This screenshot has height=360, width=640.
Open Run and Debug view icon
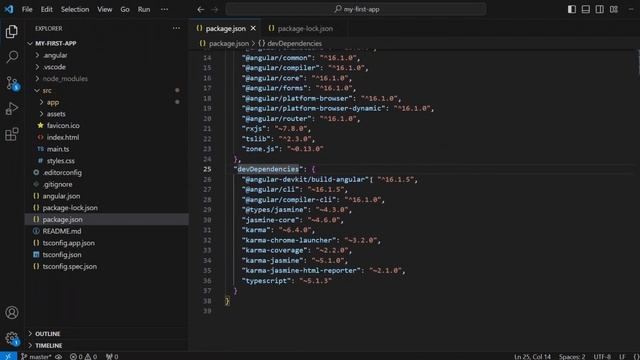tap(12, 109)
